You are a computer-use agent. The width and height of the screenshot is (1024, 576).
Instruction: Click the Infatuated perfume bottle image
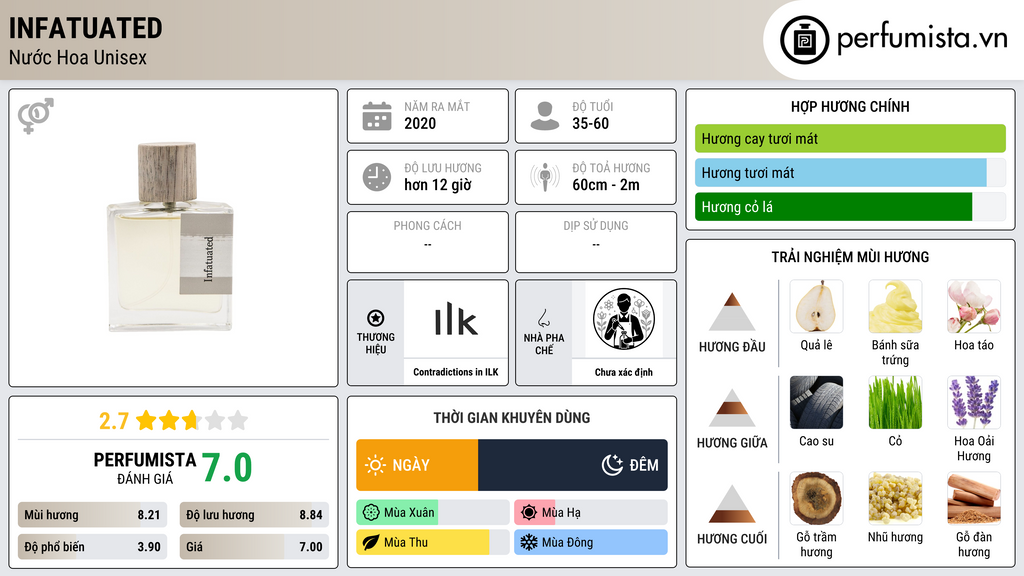[x=170, y=236]
